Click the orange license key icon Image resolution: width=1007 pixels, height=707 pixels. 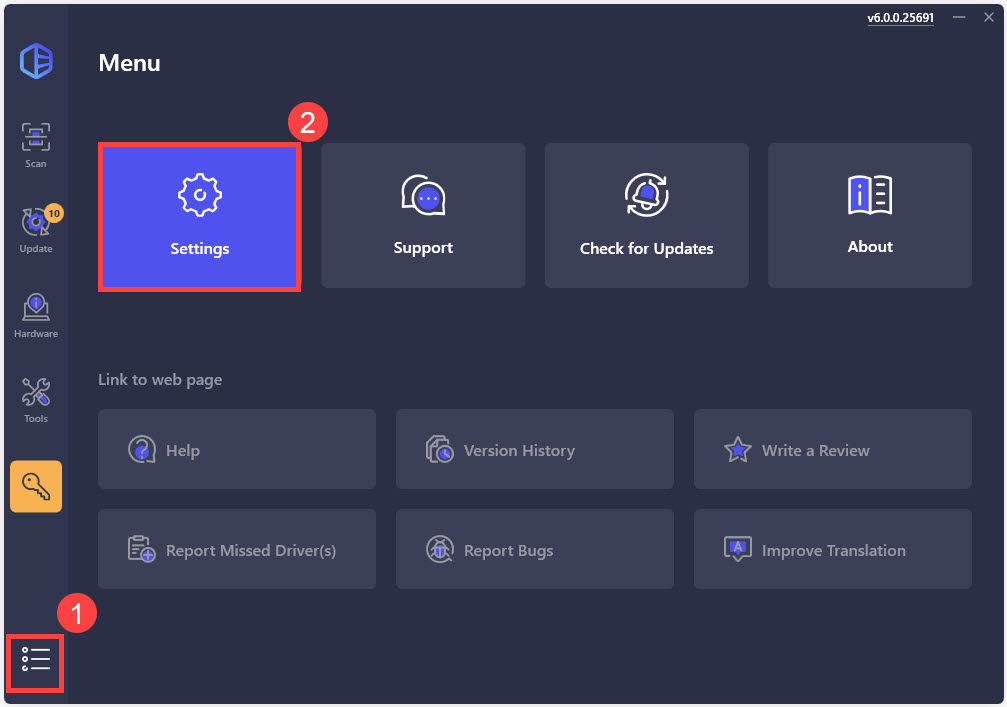click(x=36, y=487)
